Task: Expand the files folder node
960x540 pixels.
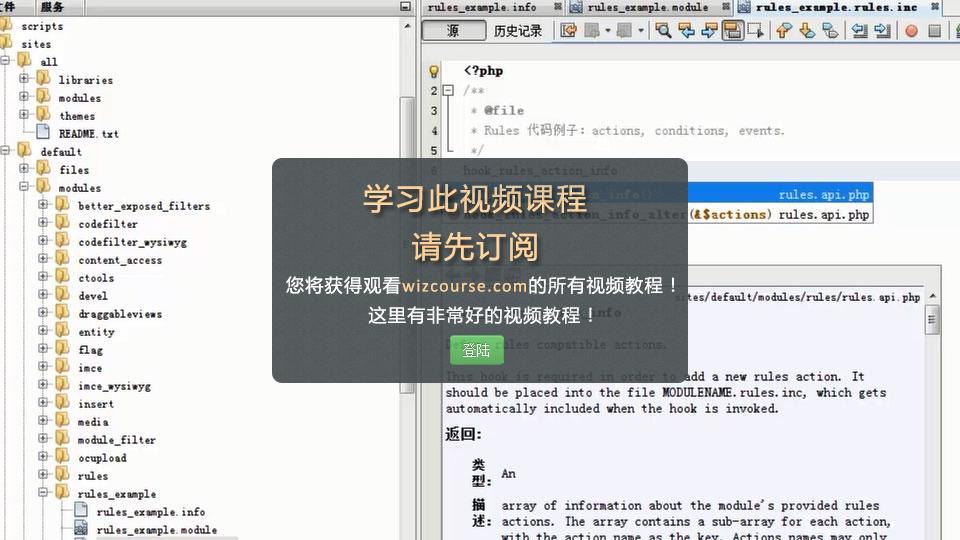Action: pyautogui.click(x=24, y=168)
